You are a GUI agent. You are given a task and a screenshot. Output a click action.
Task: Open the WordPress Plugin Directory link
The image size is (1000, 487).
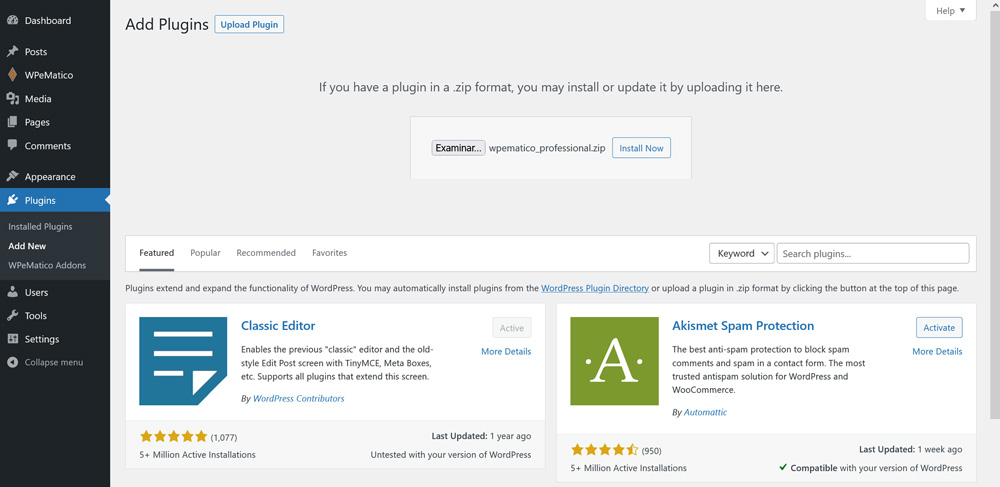(595, 288)
